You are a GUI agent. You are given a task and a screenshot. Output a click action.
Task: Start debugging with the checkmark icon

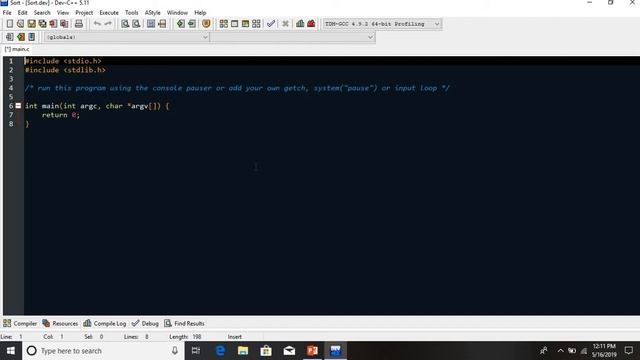pyautogui.click(x=271, y=24)
